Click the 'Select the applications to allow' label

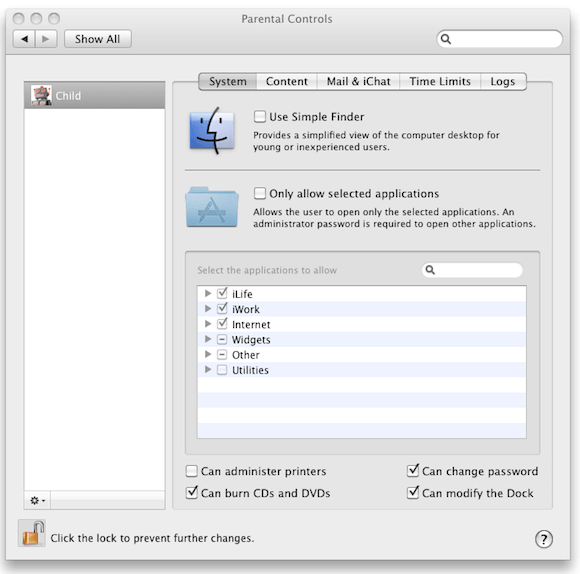[267, 270]
